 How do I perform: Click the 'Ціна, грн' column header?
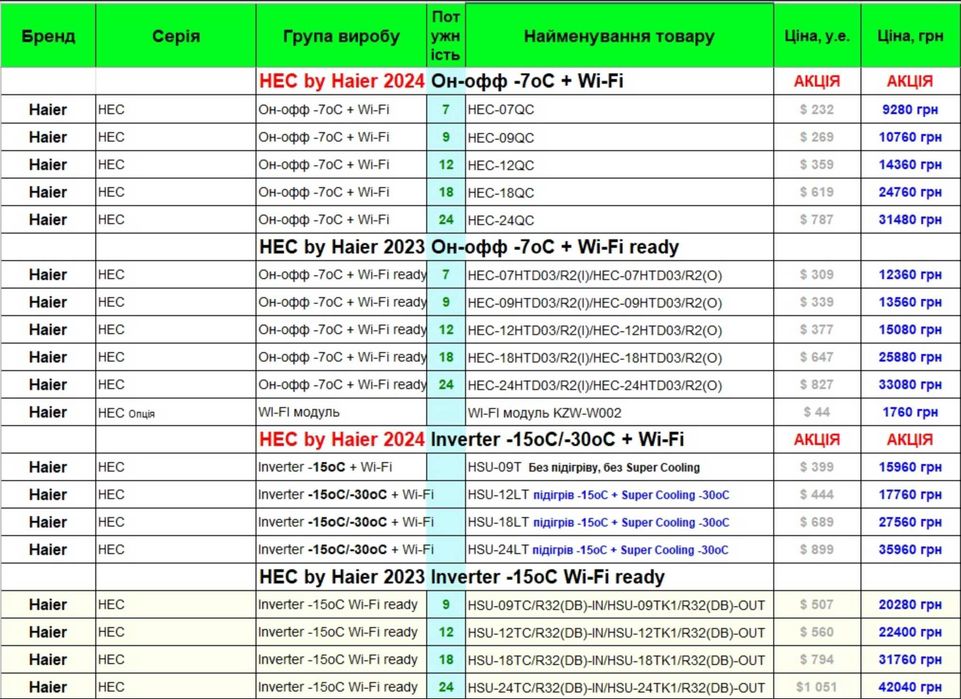[910, 36]
